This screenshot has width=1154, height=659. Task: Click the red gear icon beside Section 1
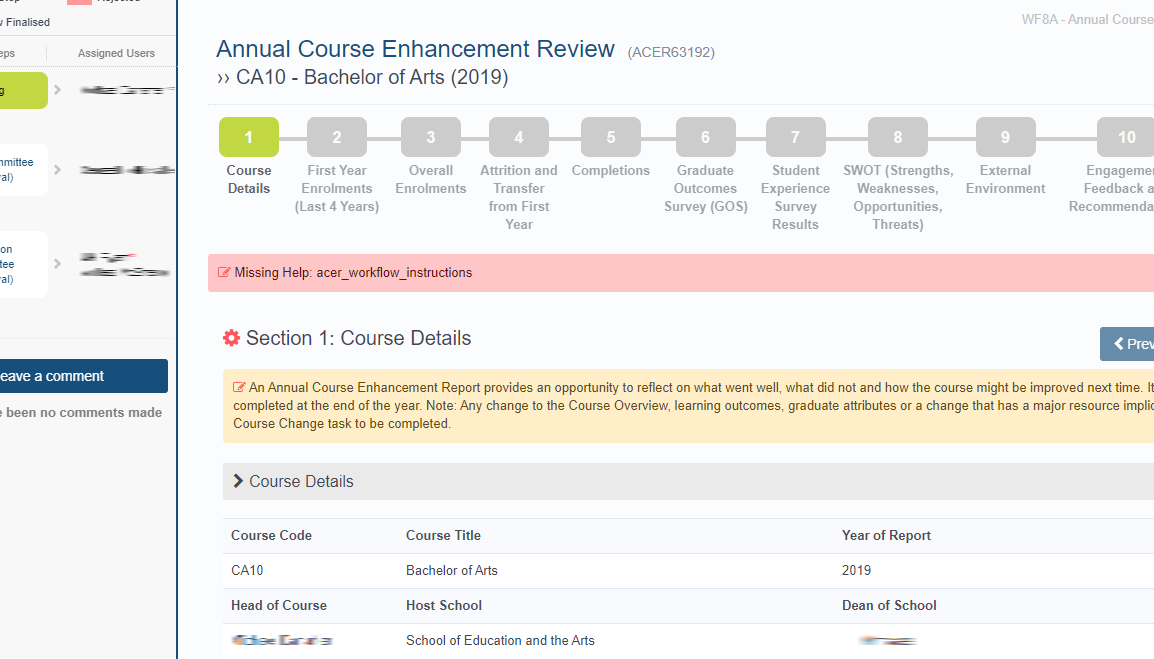tap(231, 338)
